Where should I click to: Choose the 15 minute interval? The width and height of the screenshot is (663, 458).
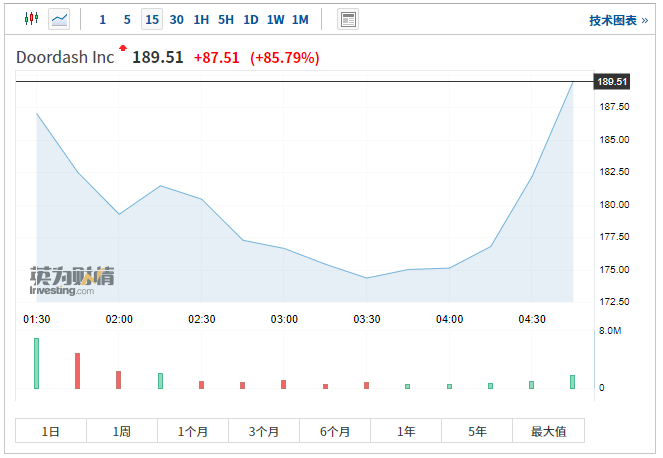(x=152, y=19)
